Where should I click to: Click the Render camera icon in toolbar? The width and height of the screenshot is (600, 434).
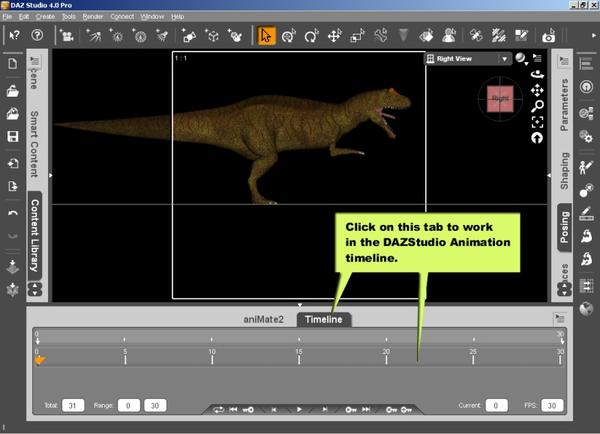pyautogui.click(x=549, y=36)
